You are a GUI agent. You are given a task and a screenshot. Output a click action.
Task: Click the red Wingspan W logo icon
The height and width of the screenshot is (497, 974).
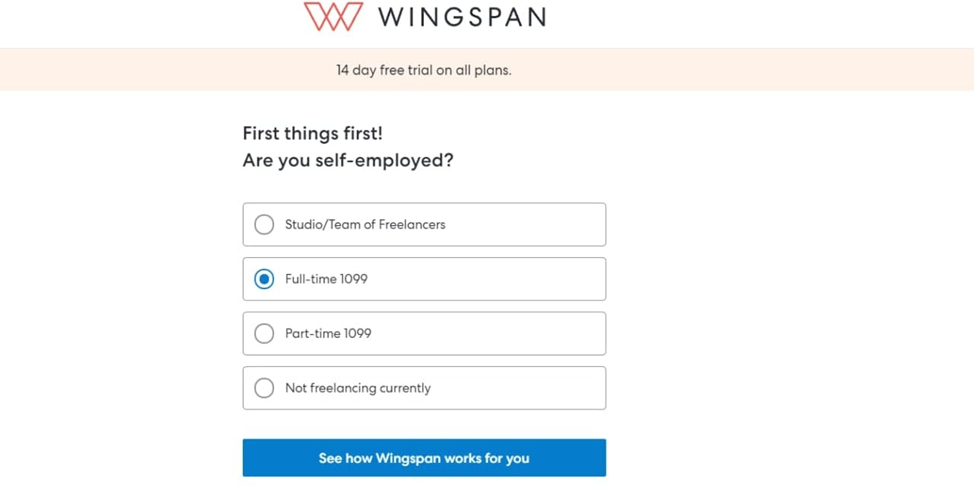[333, 16]
